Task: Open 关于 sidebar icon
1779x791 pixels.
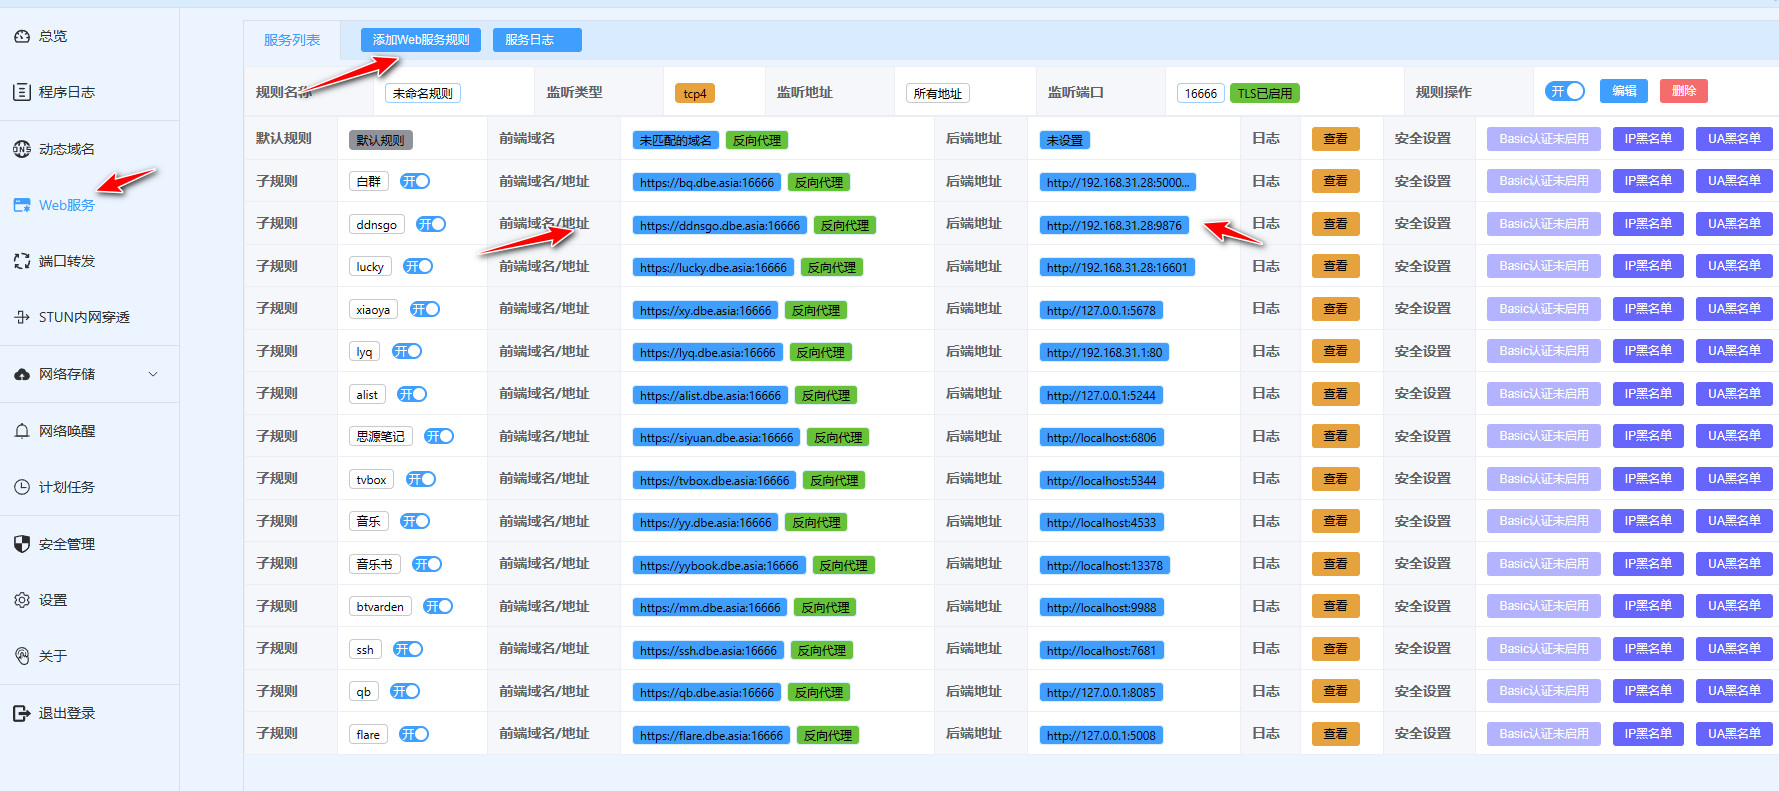Action: coord(22,656)
